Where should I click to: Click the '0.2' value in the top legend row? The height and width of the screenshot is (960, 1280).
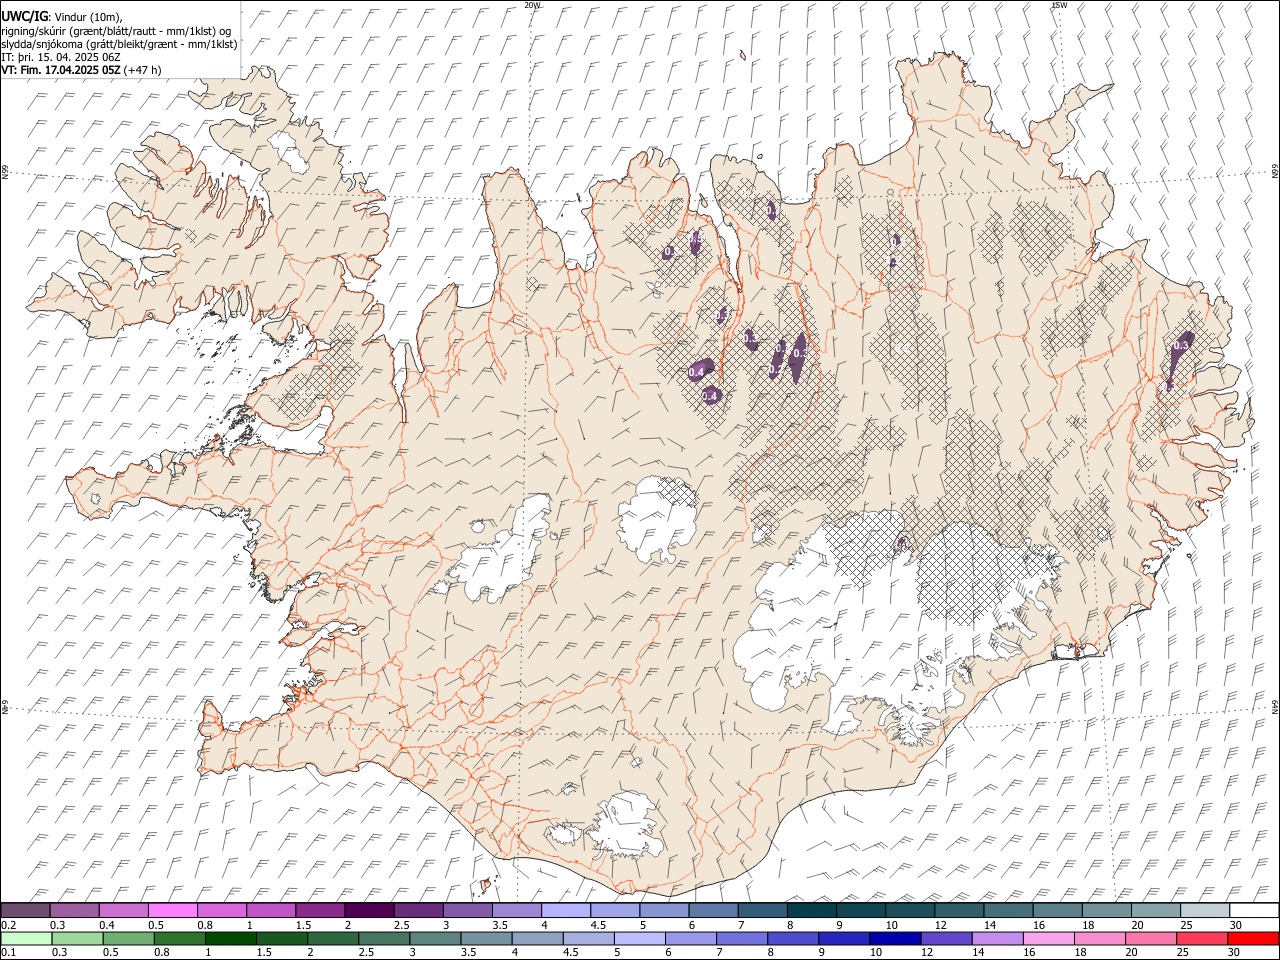click(8, 924)
